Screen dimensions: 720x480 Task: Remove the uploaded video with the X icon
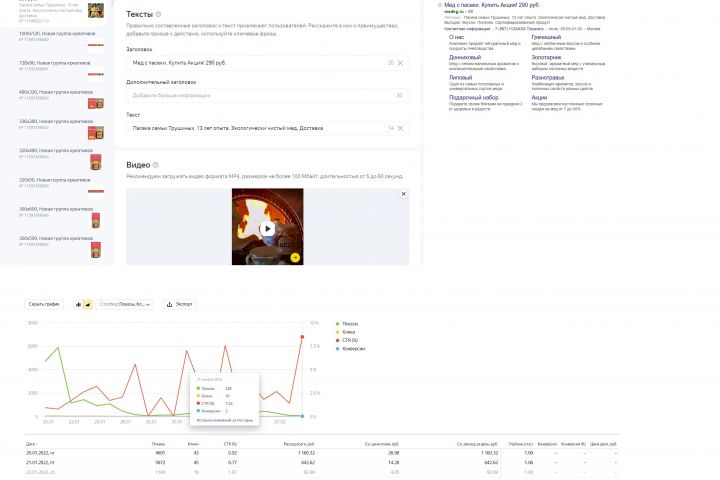(x=404, y=194)
